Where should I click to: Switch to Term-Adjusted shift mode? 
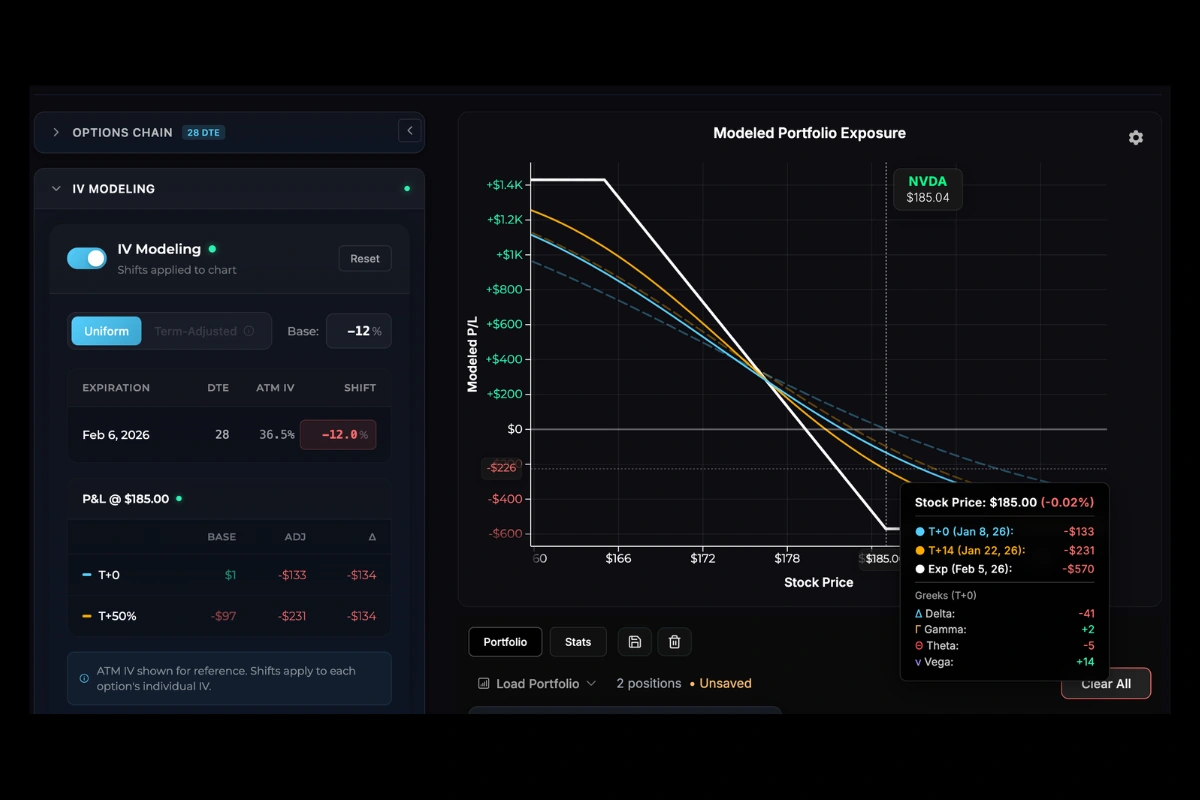[195, 331]
